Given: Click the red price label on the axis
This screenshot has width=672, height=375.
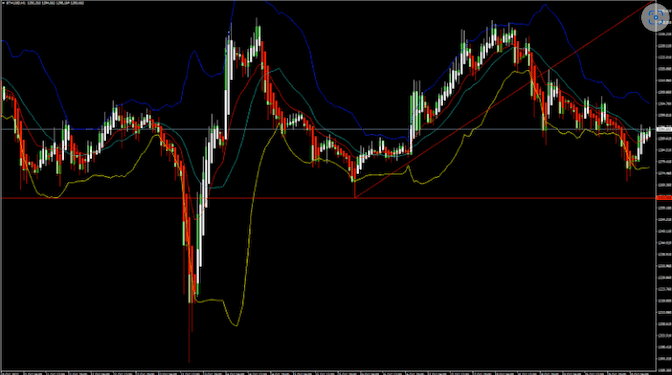Looking at the screenshot, I should [x=663, y=198].
